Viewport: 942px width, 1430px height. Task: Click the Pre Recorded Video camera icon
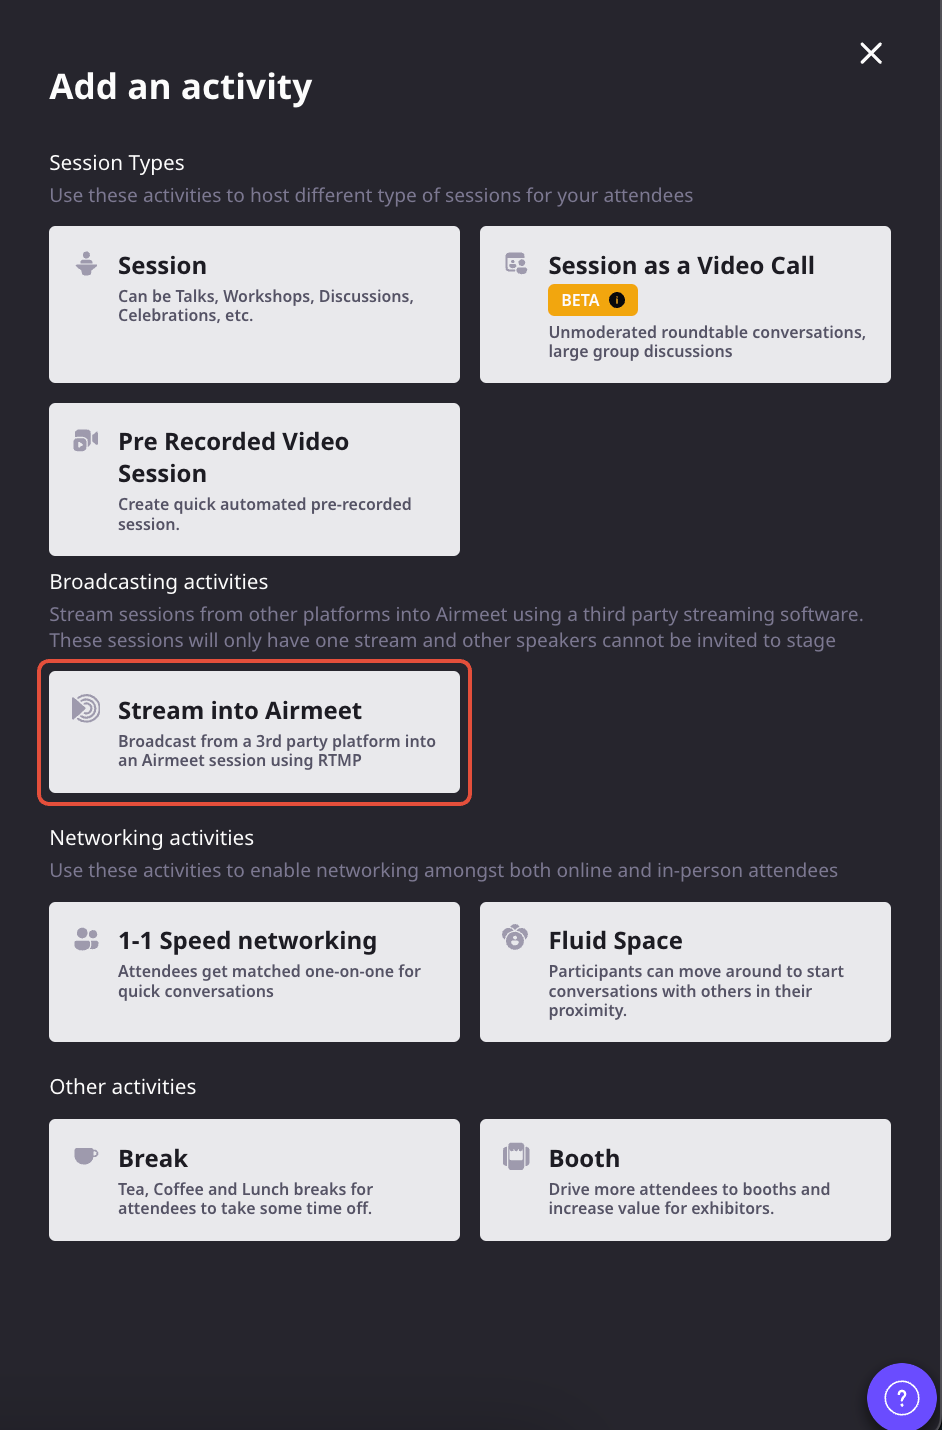(86, 440)
